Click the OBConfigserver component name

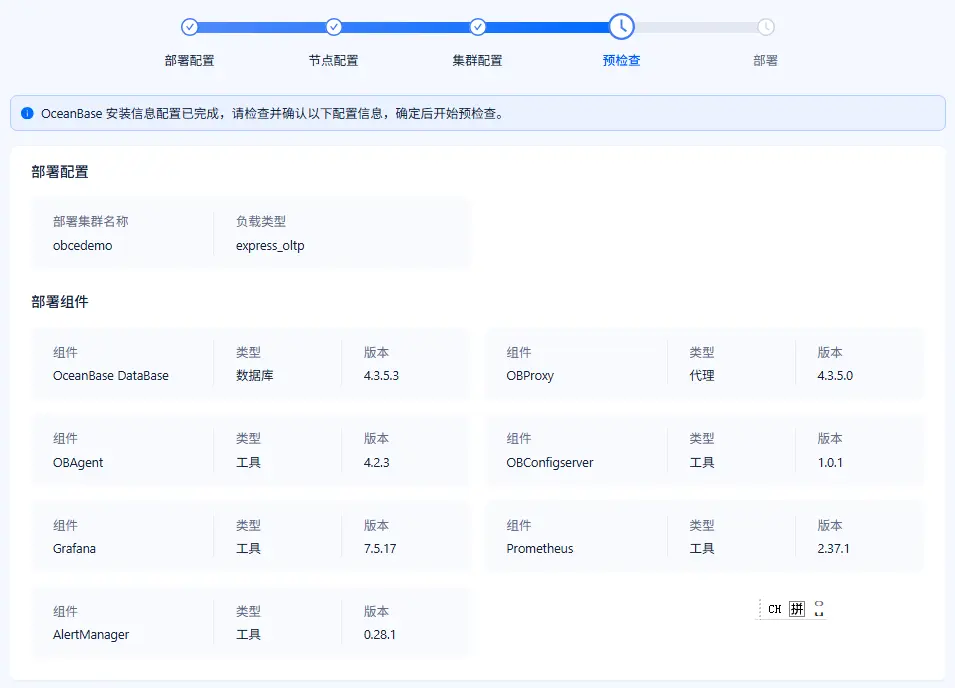[x=550, y=463]
